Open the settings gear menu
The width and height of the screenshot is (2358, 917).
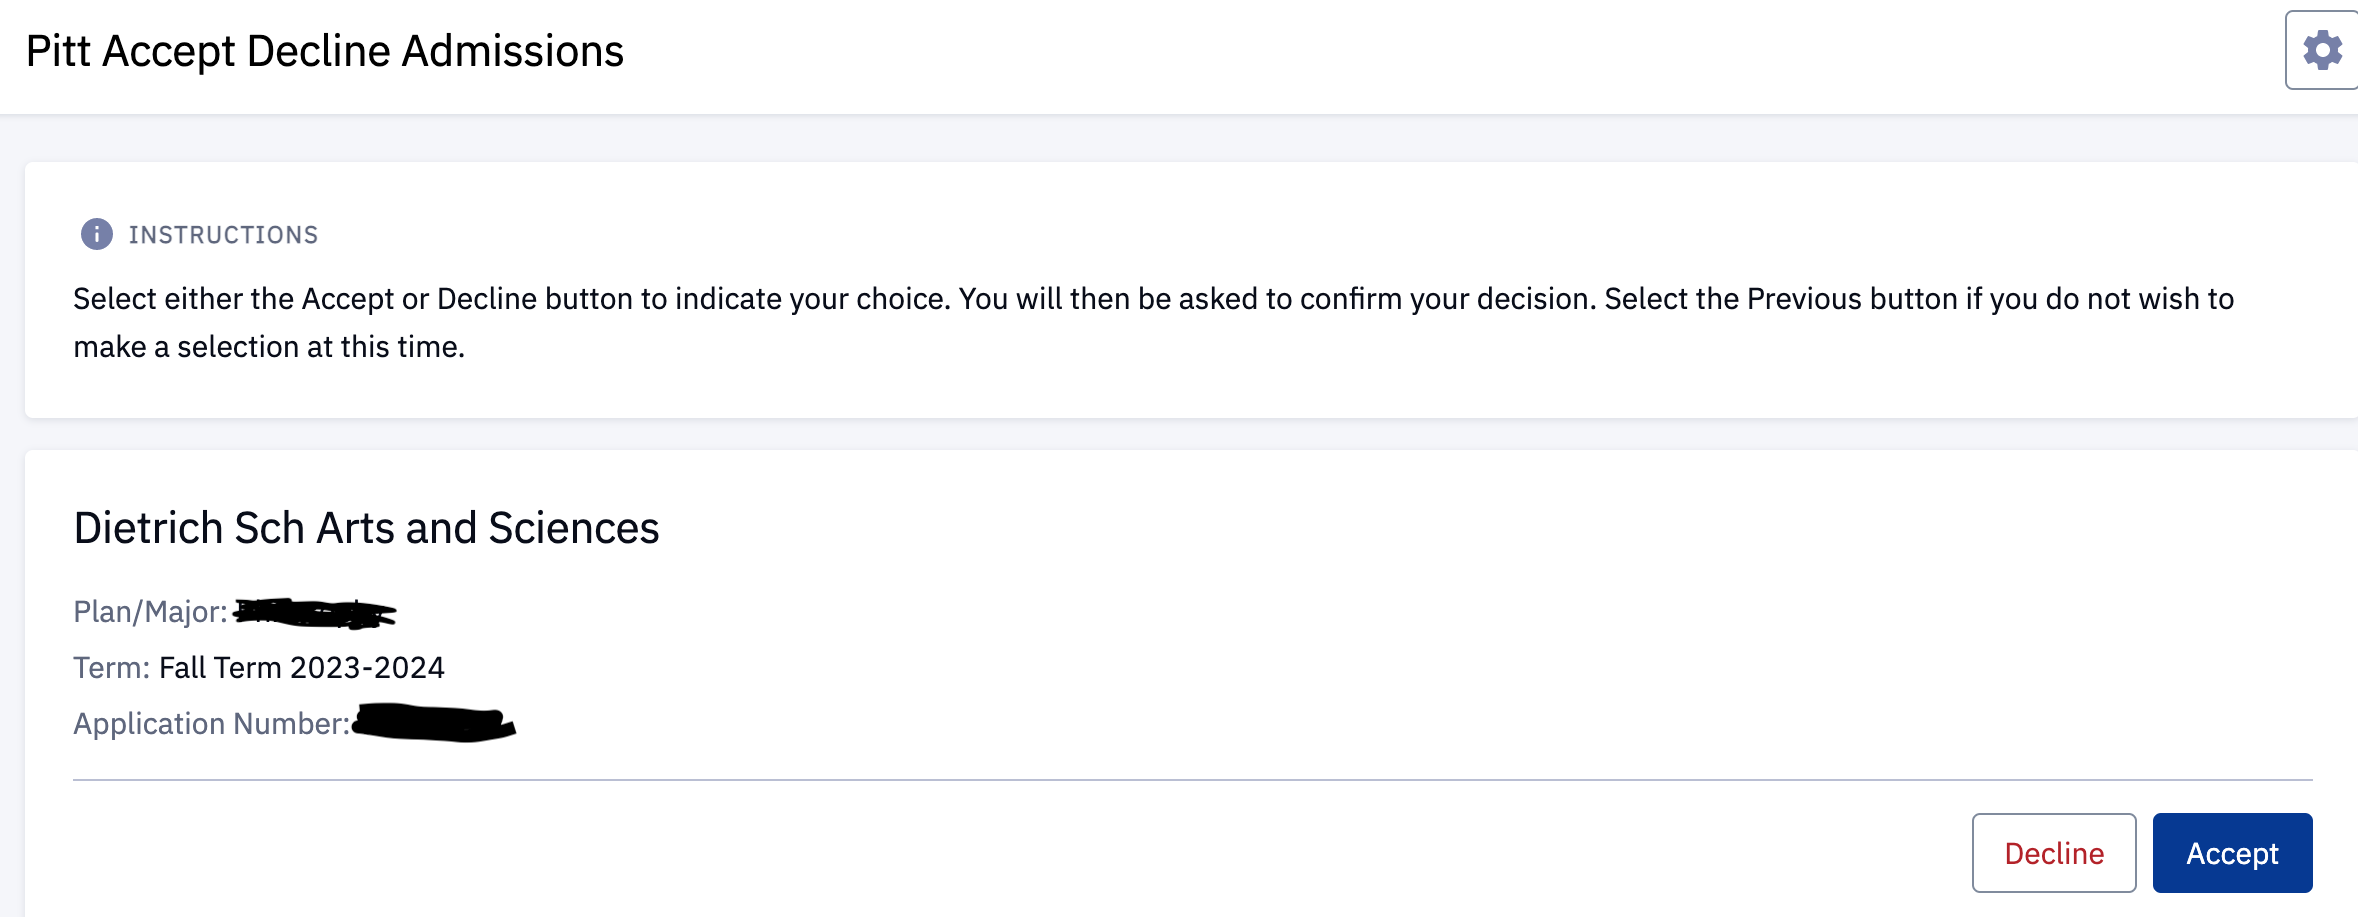tap(2322, 50)
